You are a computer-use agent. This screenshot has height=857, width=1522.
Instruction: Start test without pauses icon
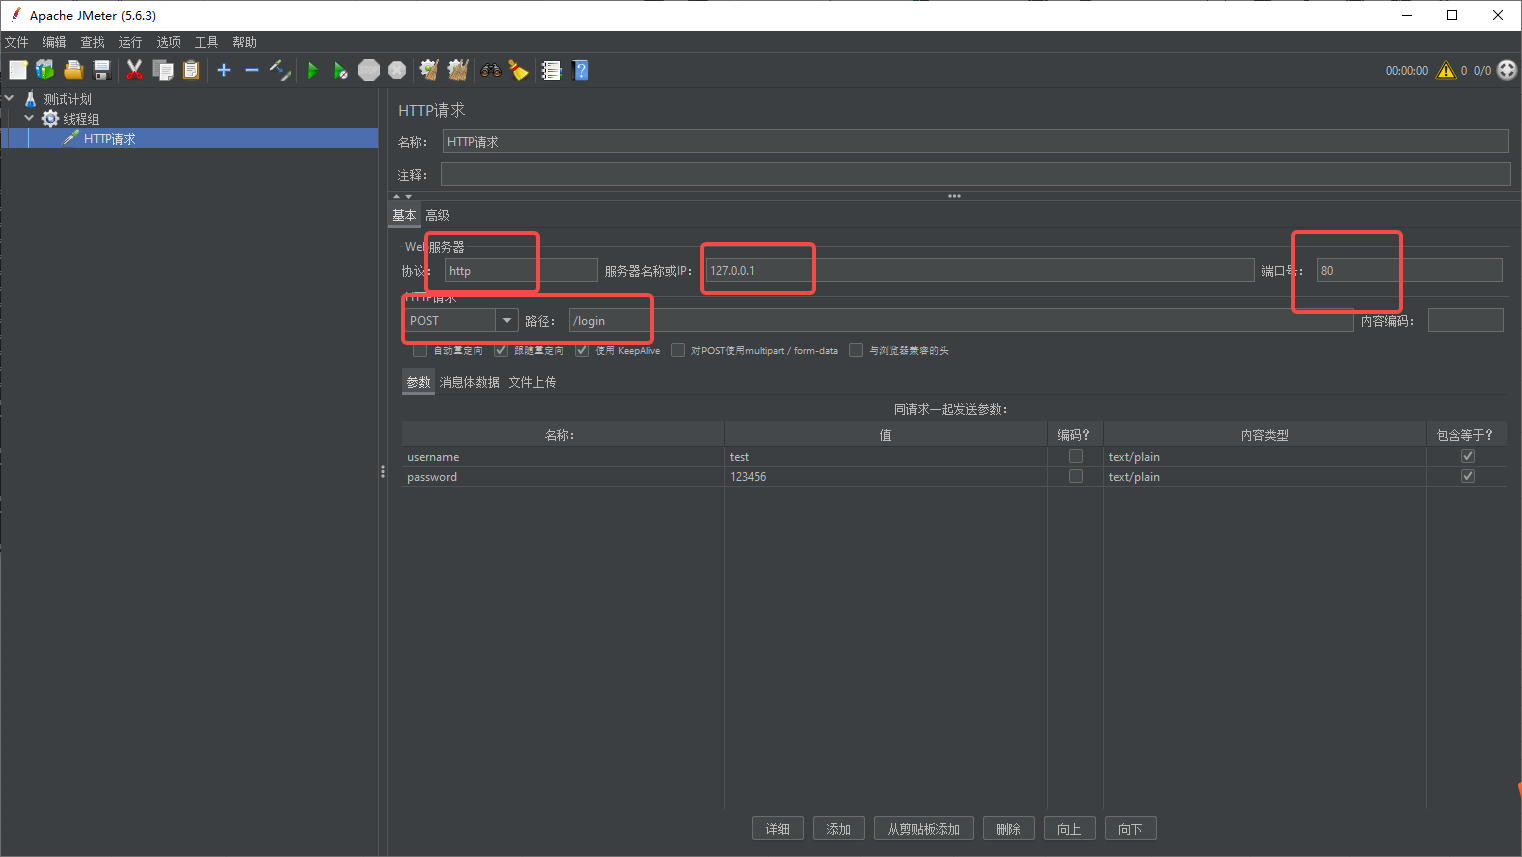click(x=341, y=70)
